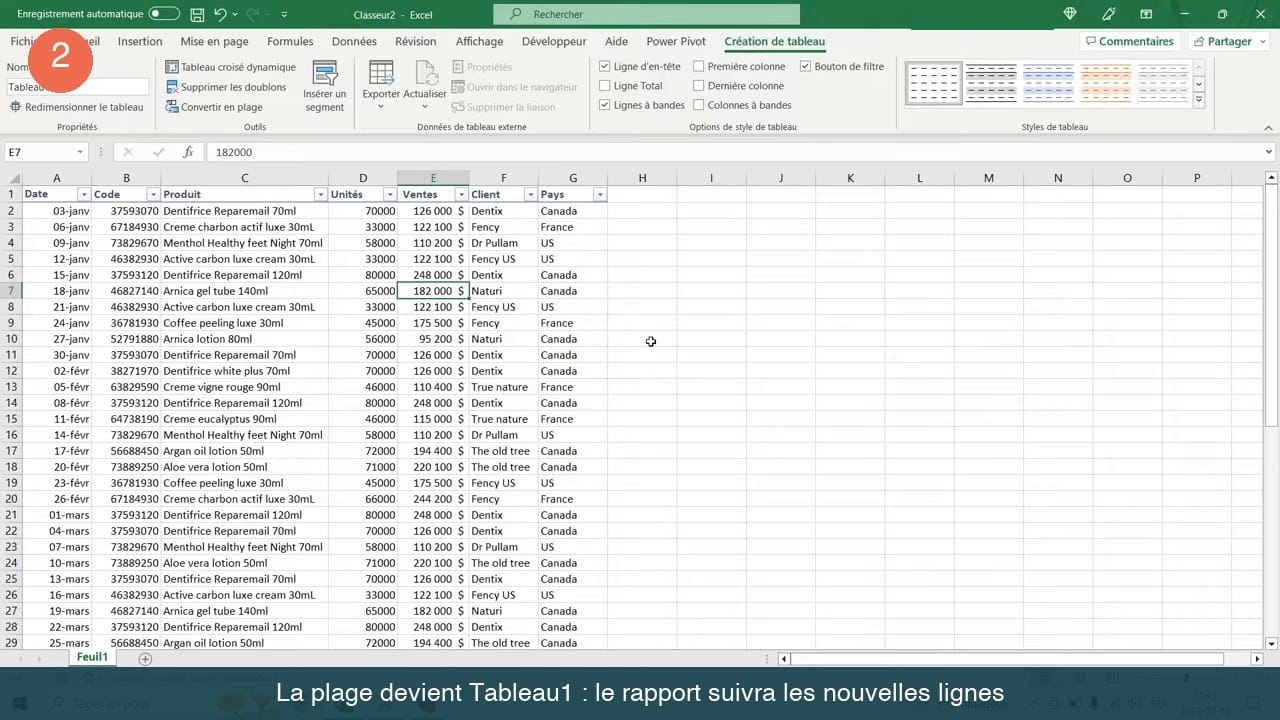The height and width of the screenshot is (720, 1280).
Task: Expand the table styles gallery More arrow
Action: click(1199, 100)
